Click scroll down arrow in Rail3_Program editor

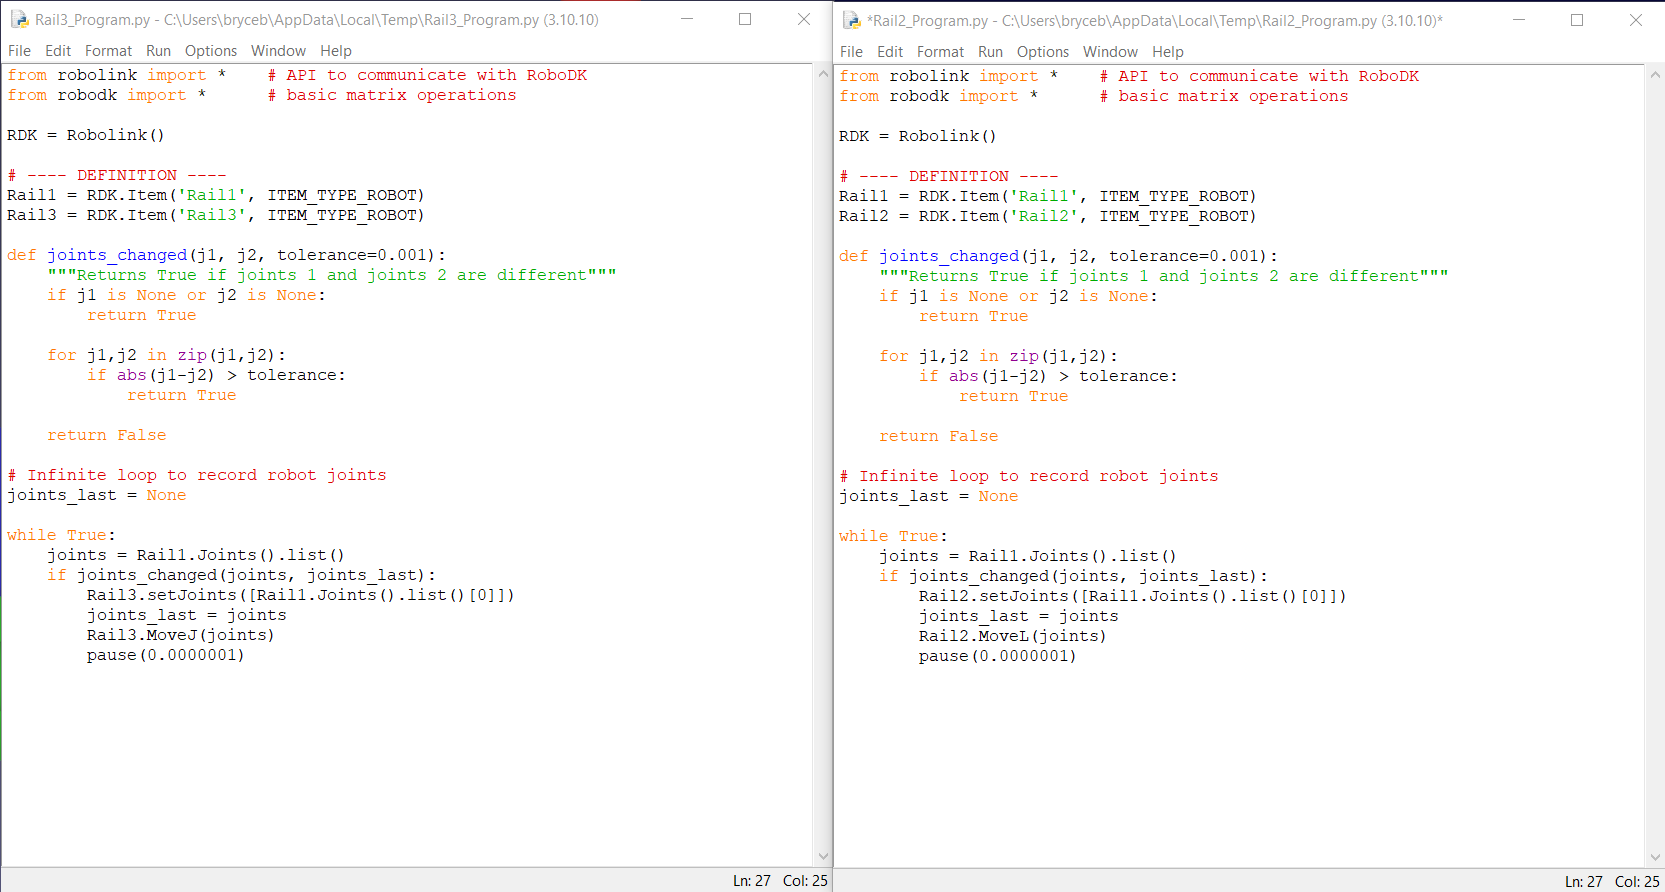click(x=823, y=856)
